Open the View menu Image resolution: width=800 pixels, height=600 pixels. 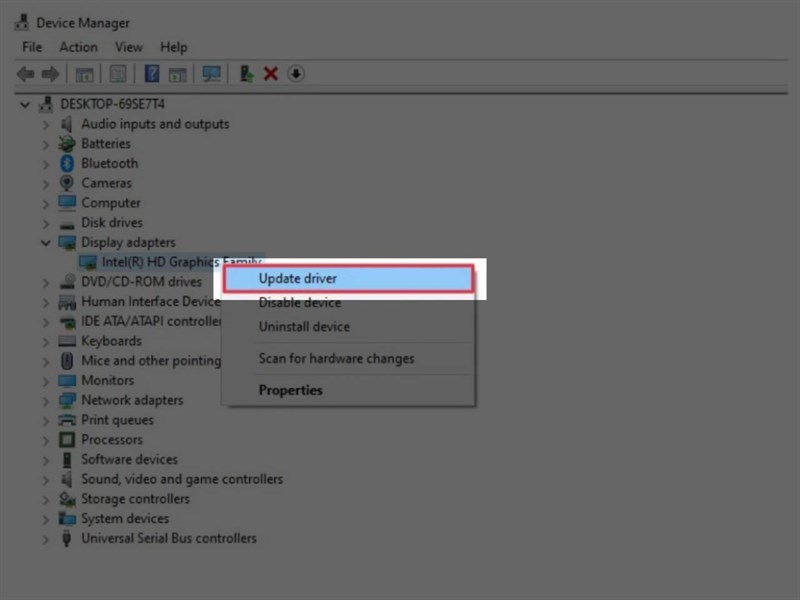(129, 46)
